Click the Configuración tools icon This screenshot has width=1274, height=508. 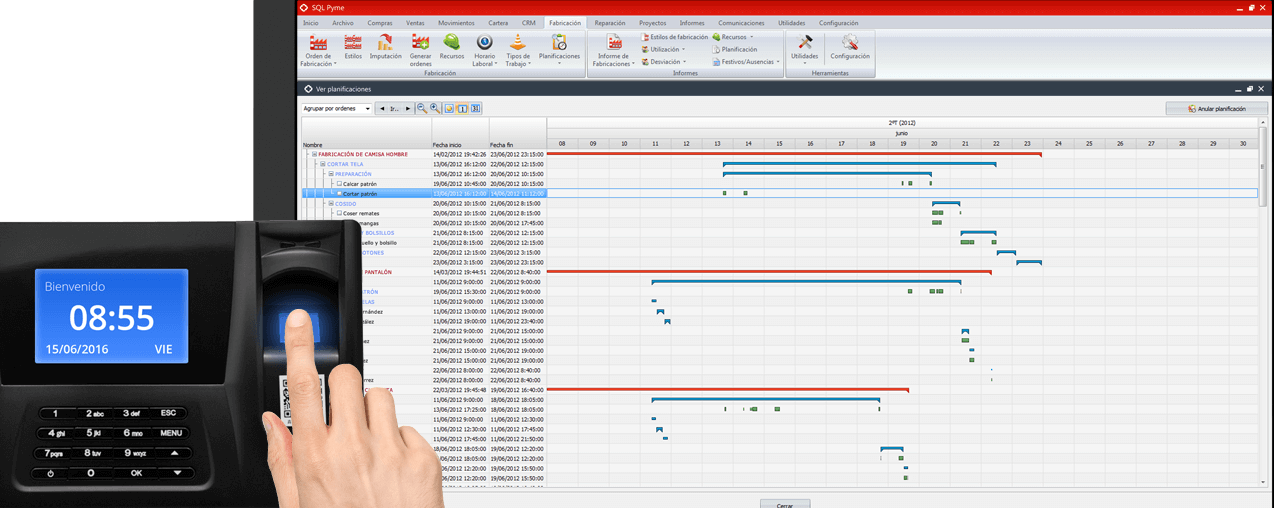coord(849,43)
